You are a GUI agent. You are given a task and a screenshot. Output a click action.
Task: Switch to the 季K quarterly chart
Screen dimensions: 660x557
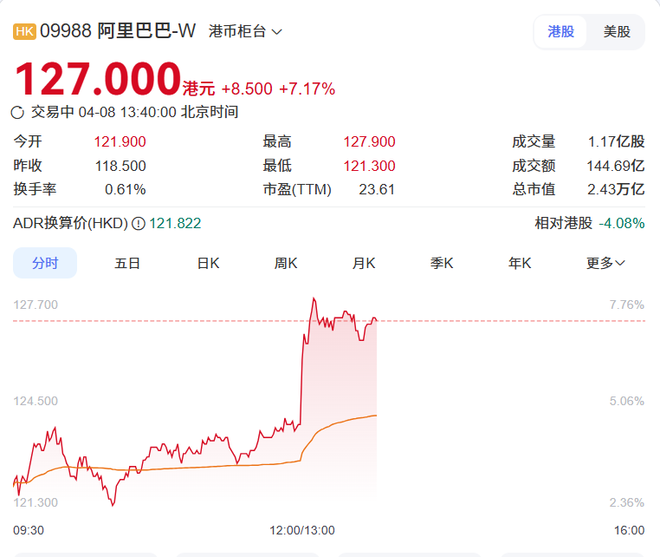click(x=442, y=263)
